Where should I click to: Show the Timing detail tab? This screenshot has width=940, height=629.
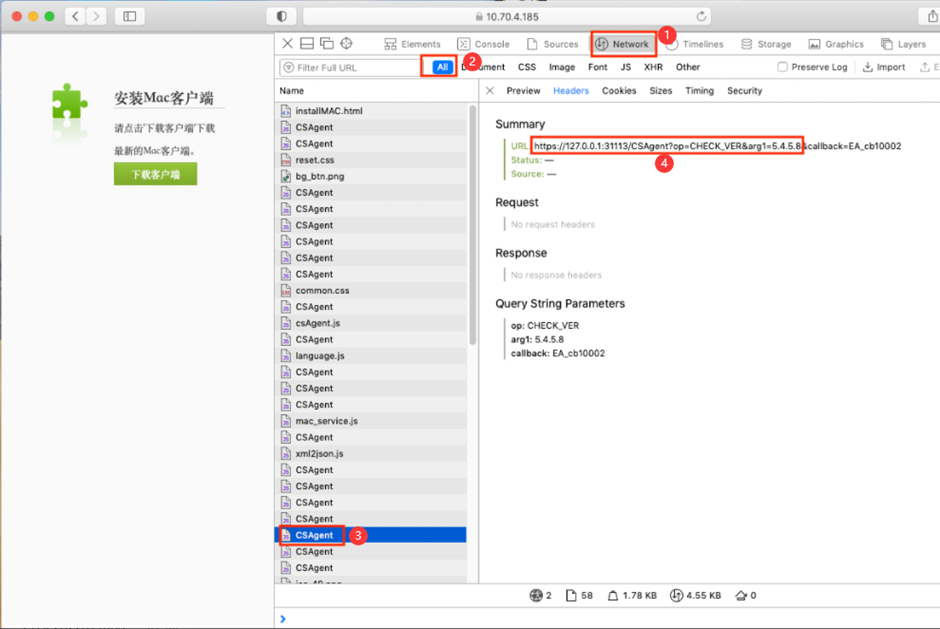click(700, 91)
